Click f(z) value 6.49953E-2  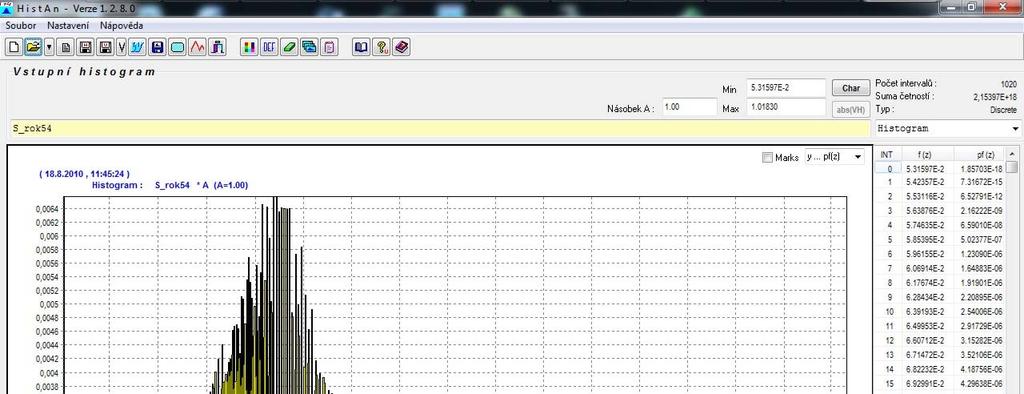point(924,325)
